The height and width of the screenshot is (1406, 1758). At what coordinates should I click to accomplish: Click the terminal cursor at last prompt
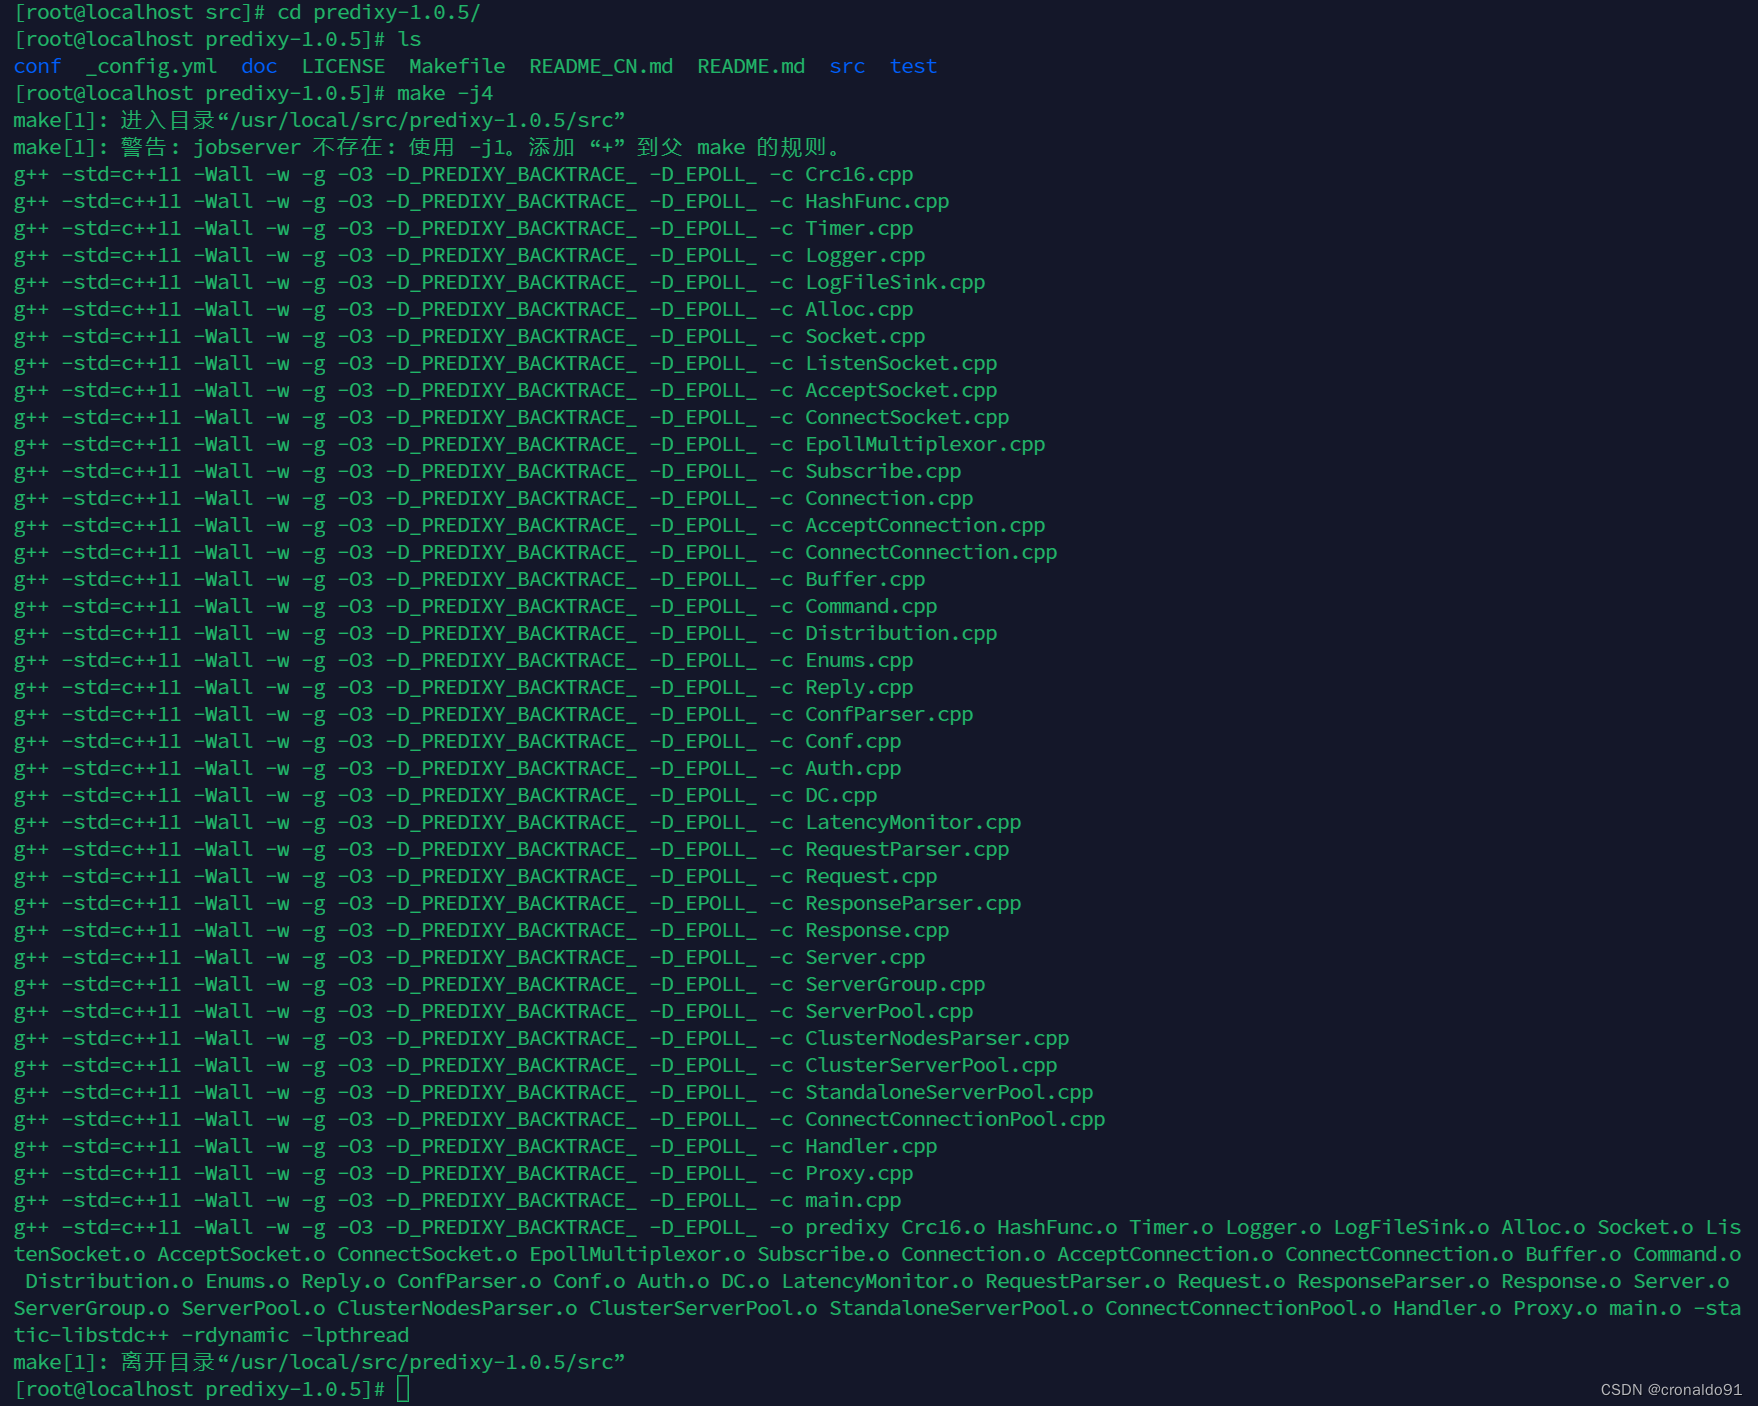[403, 1389]
